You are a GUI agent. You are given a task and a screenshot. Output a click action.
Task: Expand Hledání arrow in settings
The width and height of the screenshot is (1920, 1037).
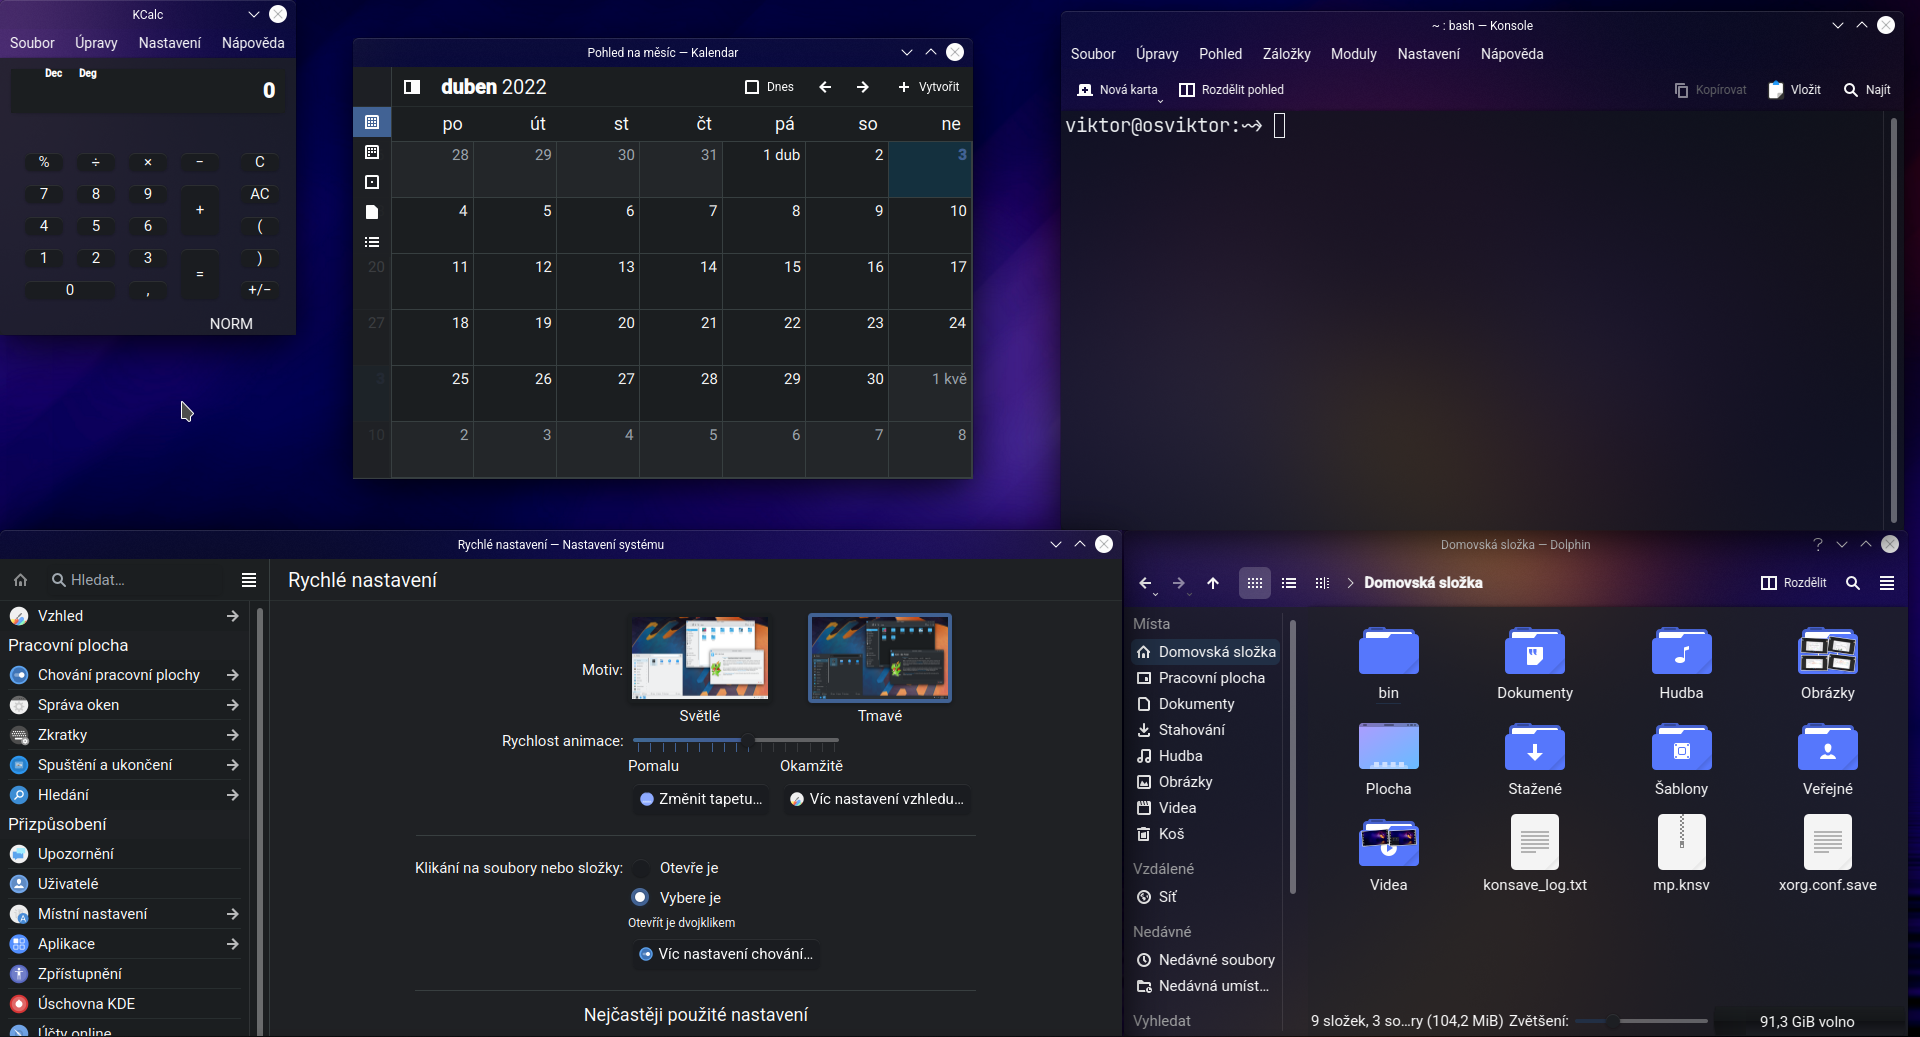pos(232,795)
